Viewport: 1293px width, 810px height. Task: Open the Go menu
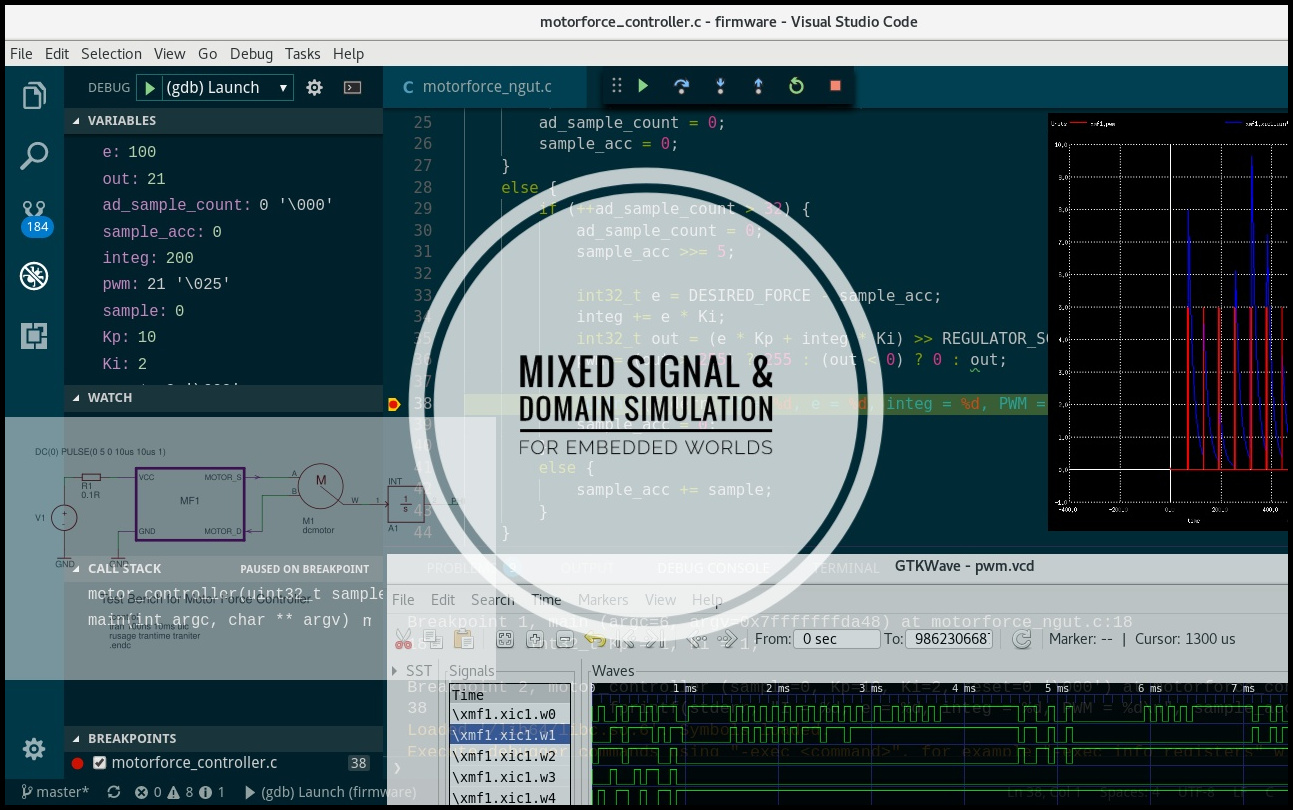click(207, 53)
